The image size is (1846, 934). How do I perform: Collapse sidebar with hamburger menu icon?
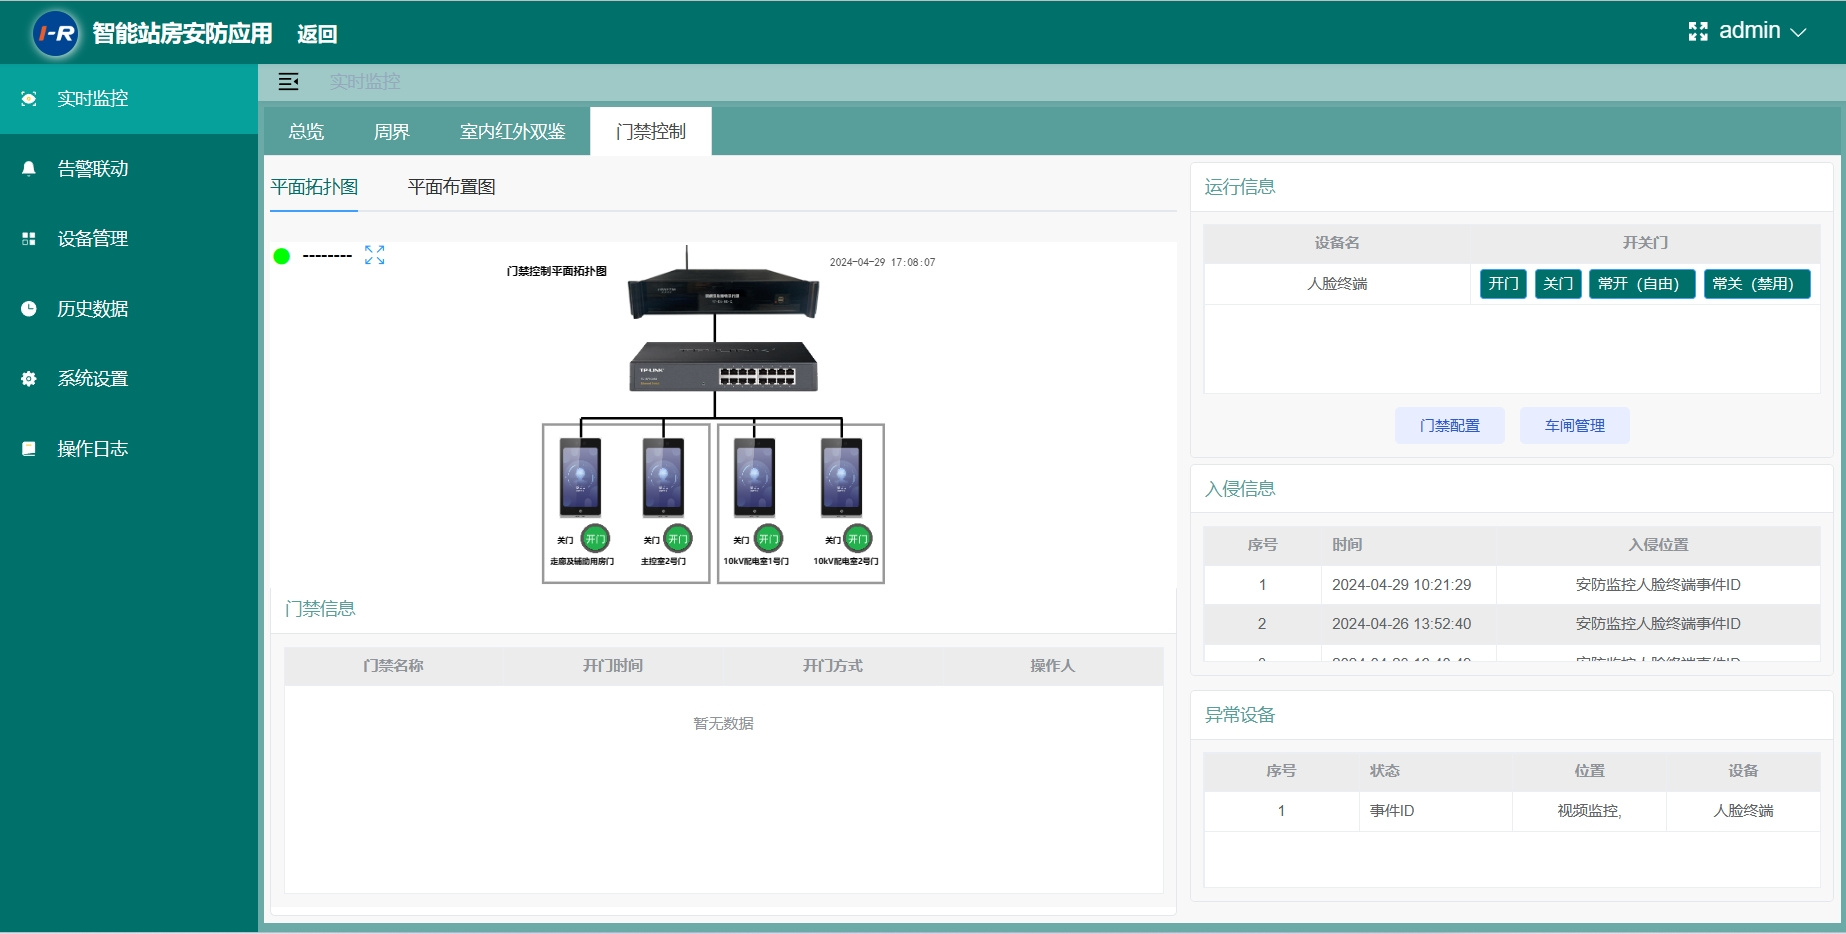click(x=288, y=82)
